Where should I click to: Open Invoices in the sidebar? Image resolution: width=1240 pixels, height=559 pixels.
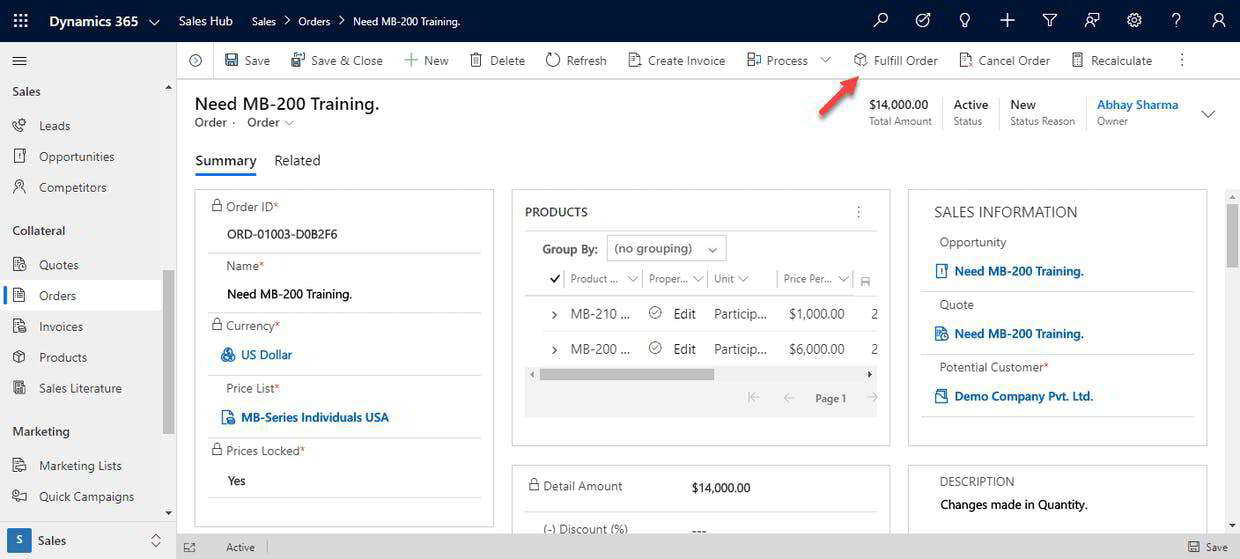47,327
